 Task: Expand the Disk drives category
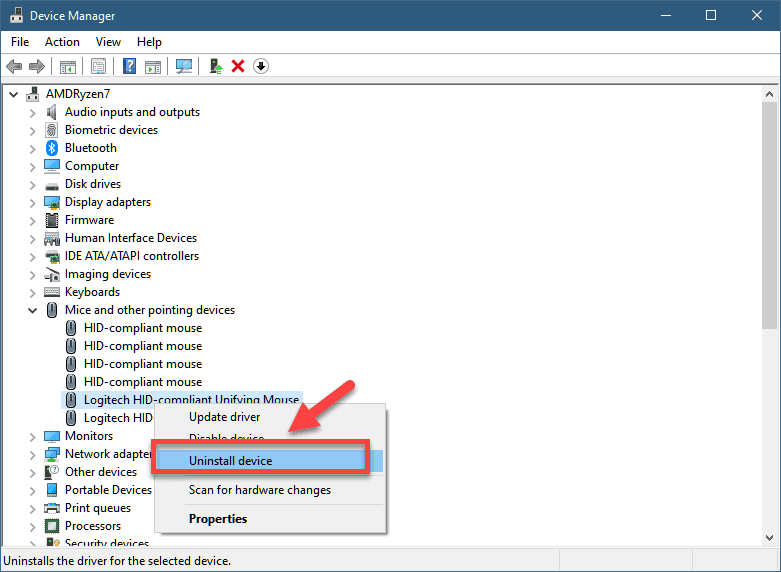coord(32,185)
